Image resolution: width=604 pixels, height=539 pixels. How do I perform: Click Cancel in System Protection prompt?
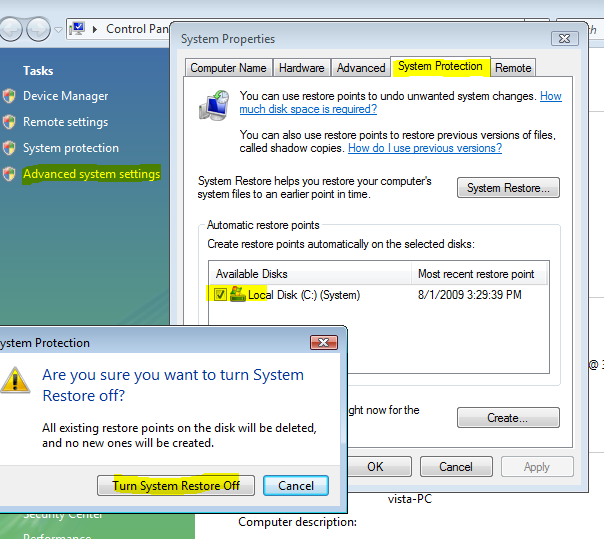tap(296, 485)
